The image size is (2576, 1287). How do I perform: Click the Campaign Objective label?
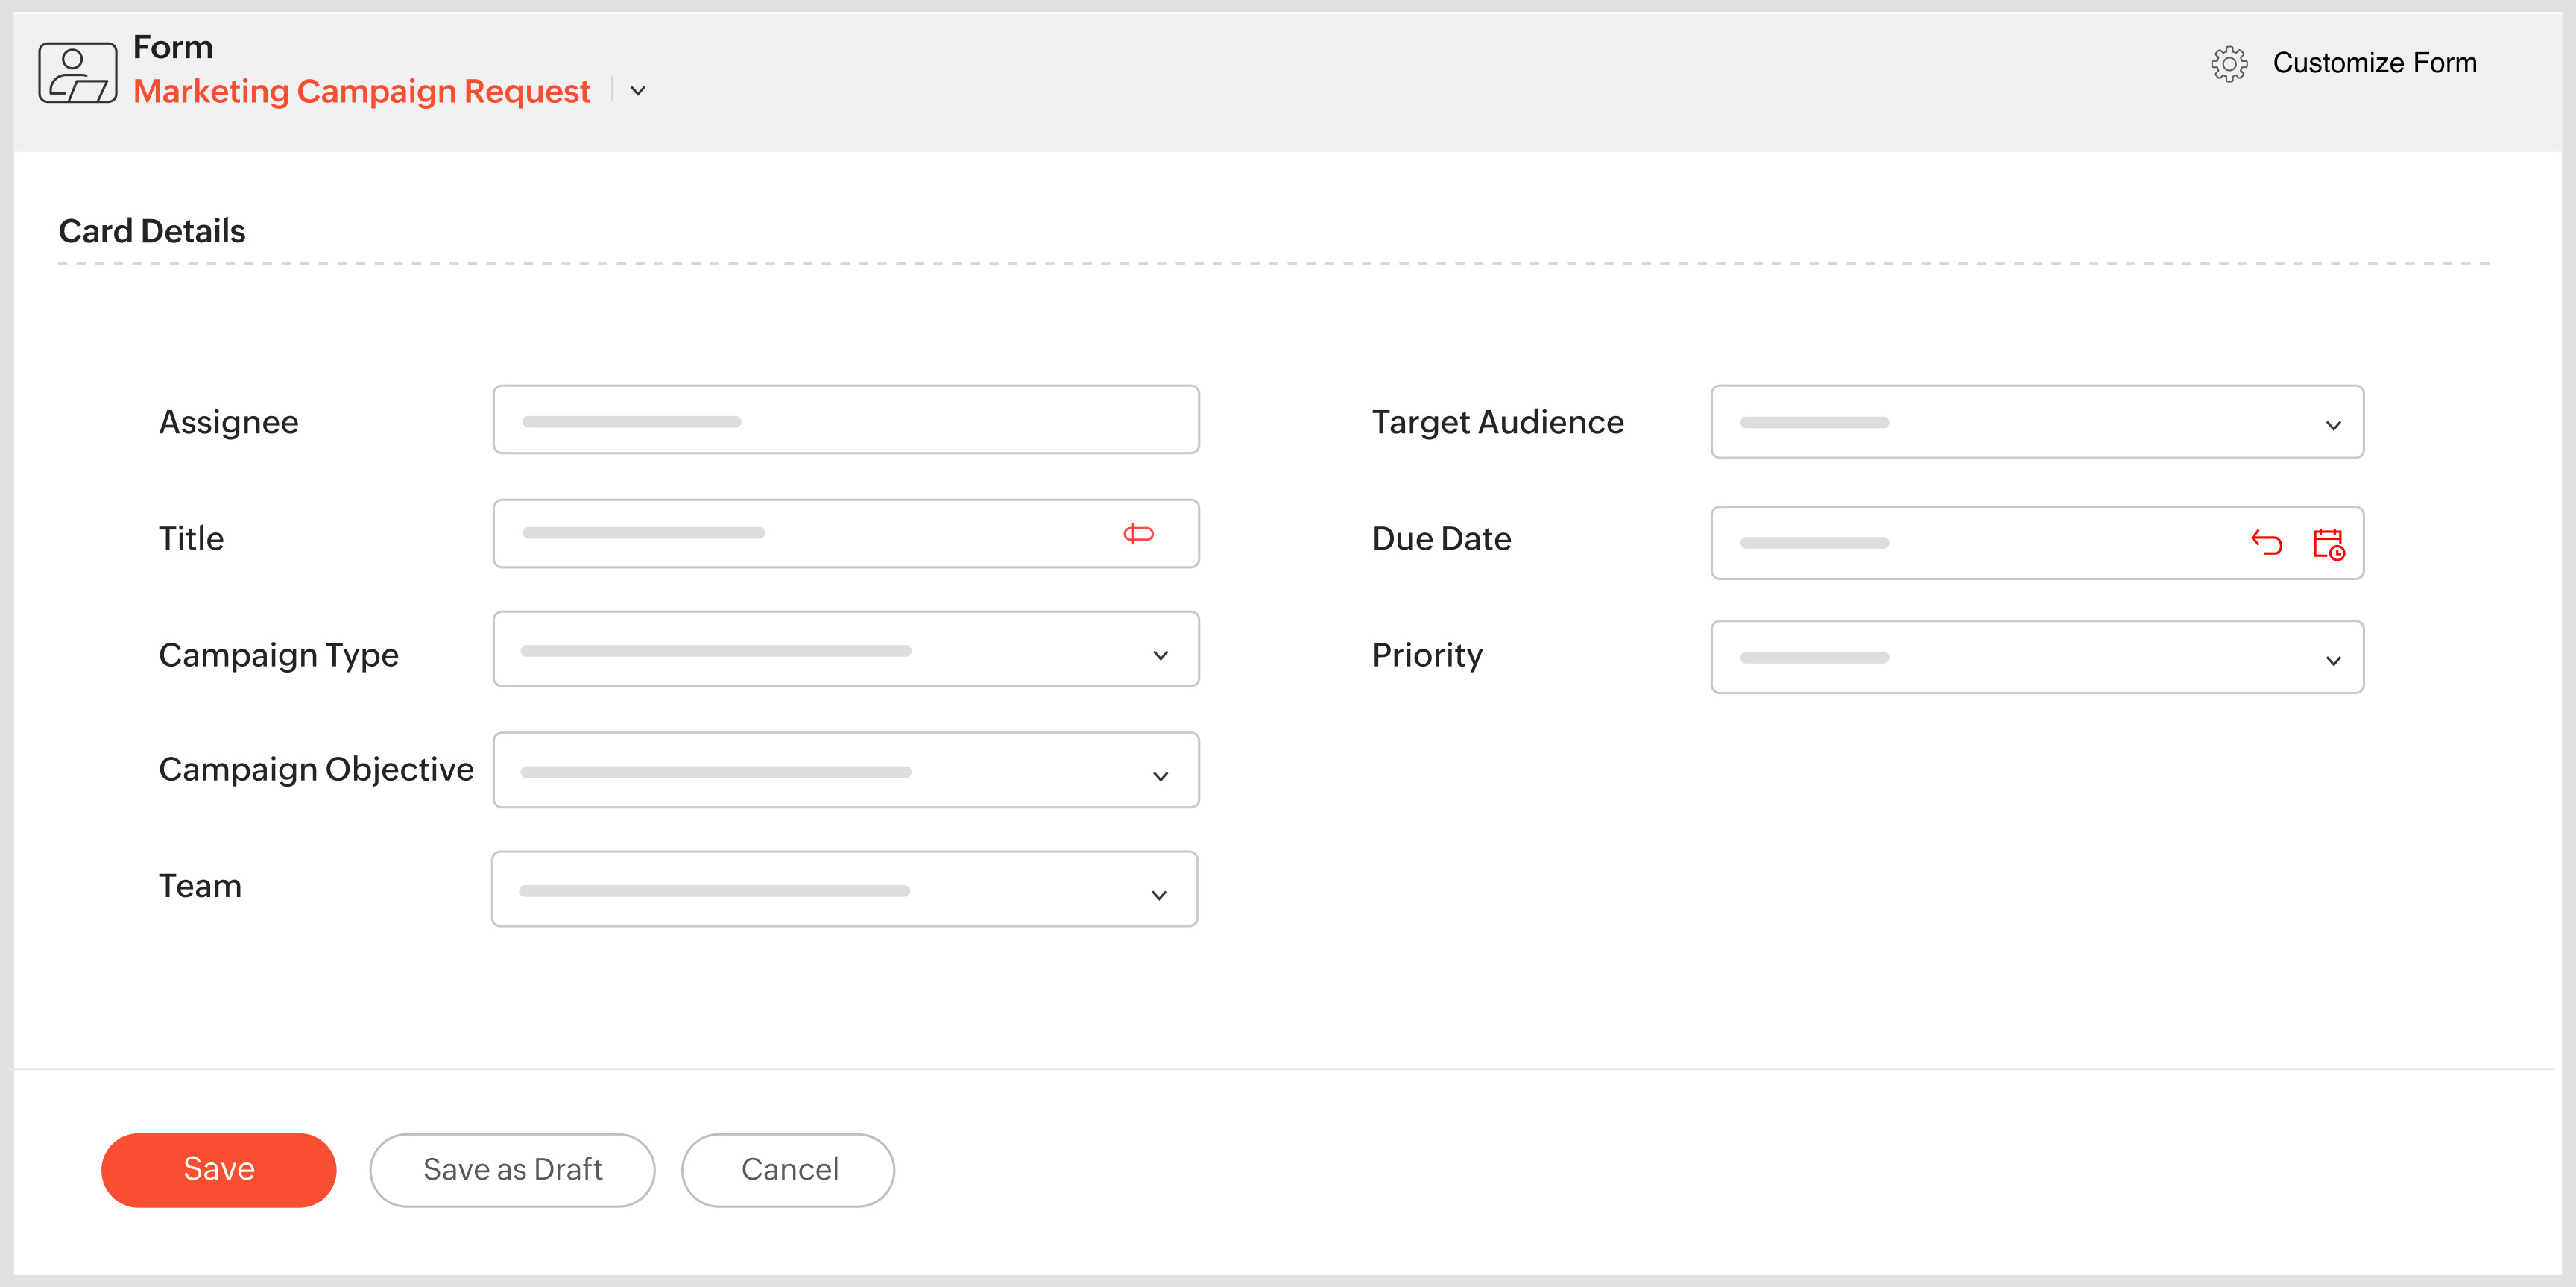coord(316,769)
